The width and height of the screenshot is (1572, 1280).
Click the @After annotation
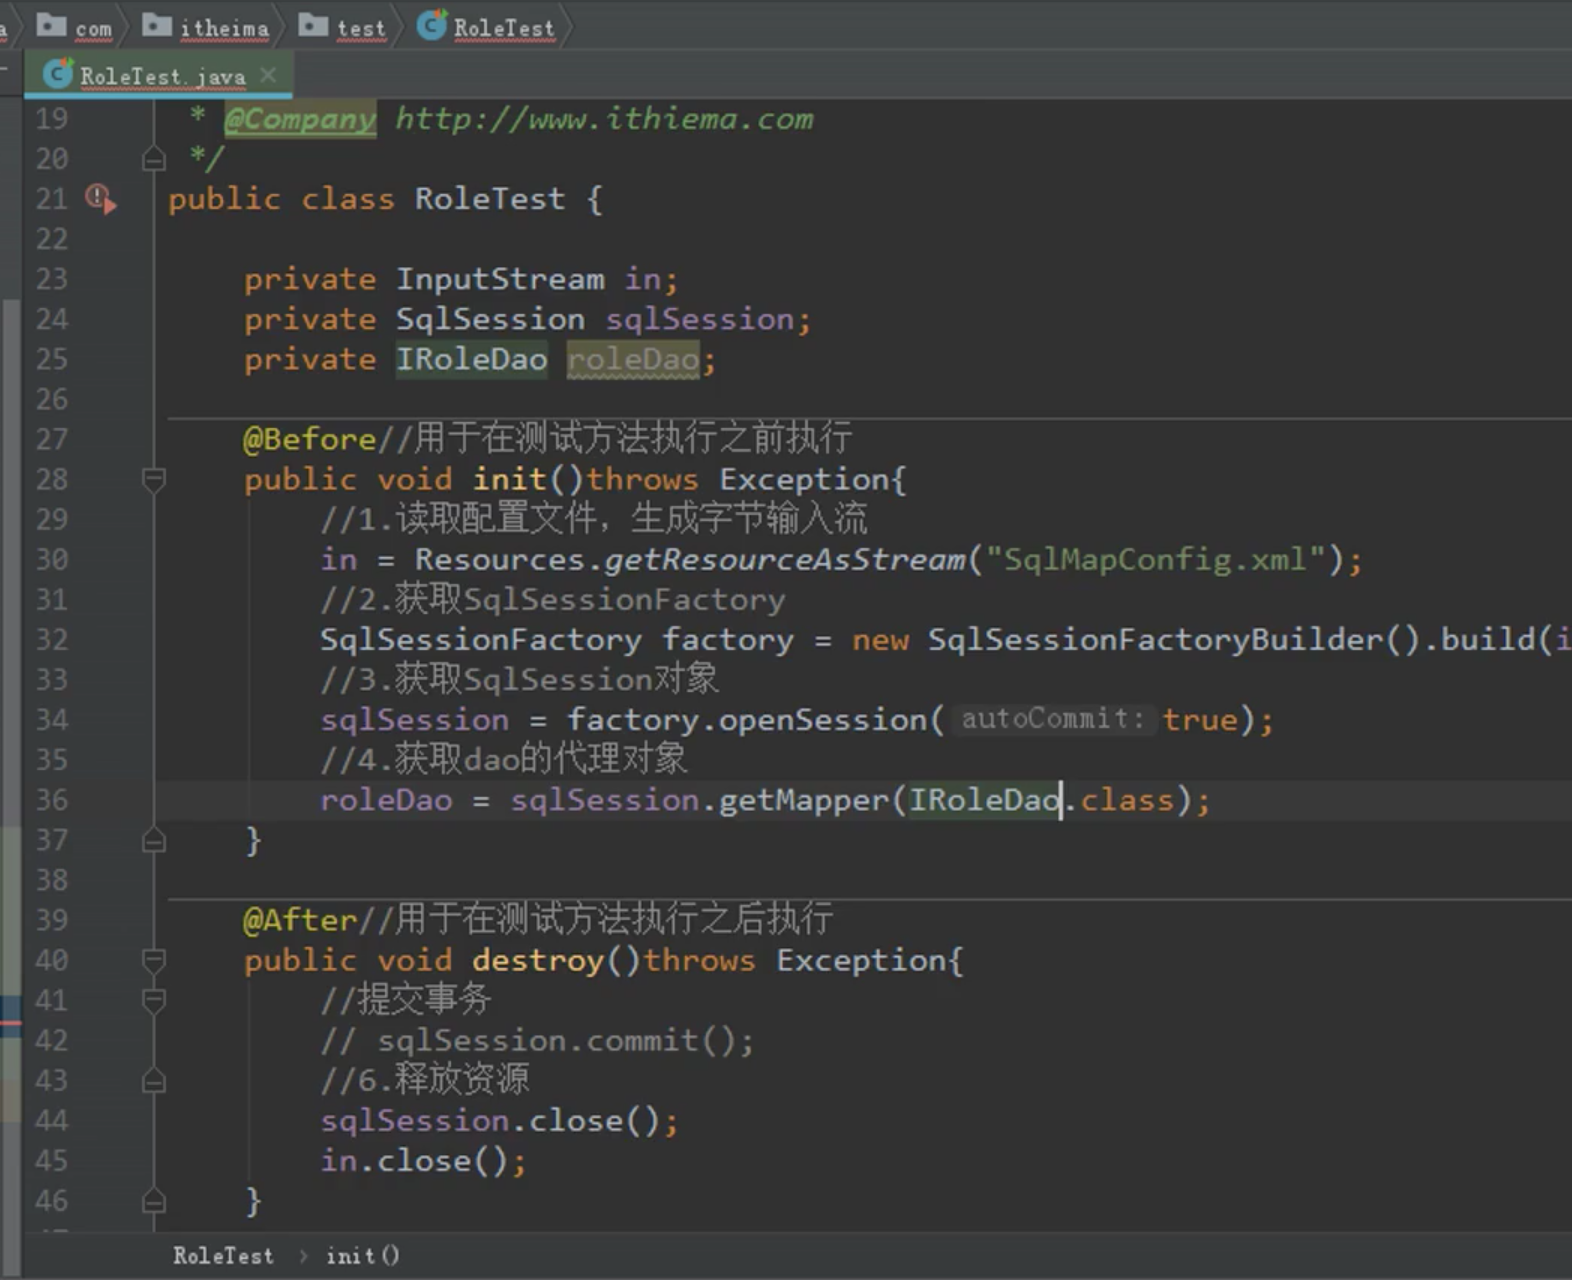click(x=300, y=920)
